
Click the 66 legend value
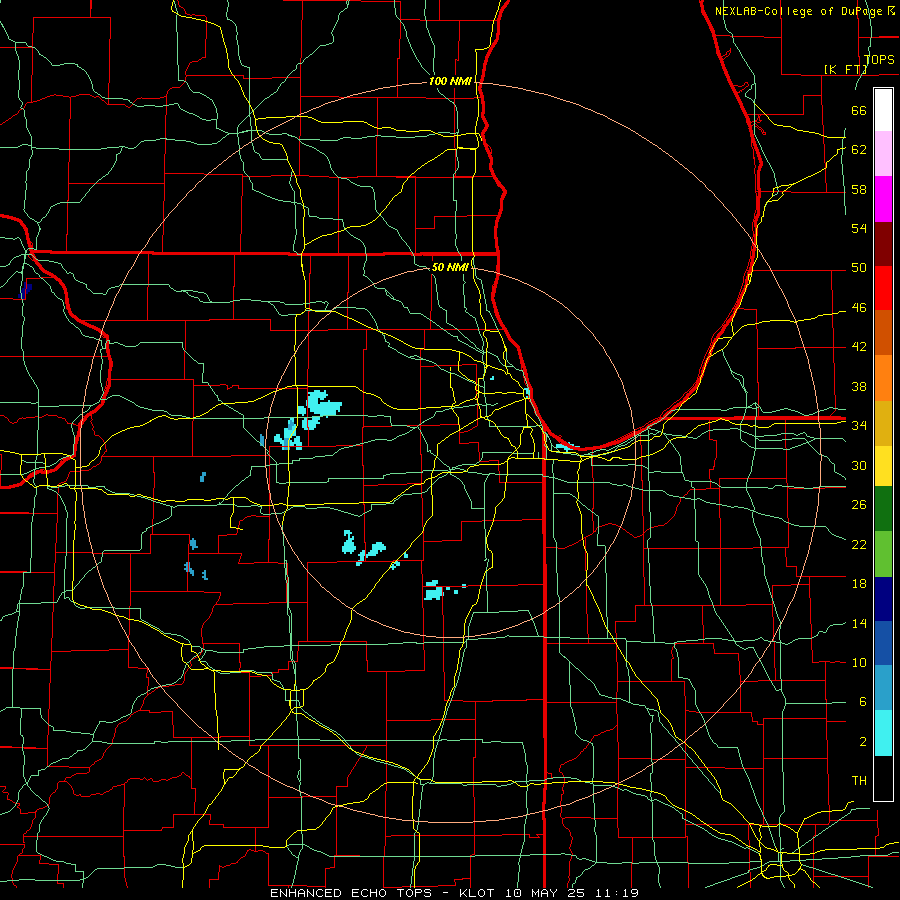click(859, 110)
